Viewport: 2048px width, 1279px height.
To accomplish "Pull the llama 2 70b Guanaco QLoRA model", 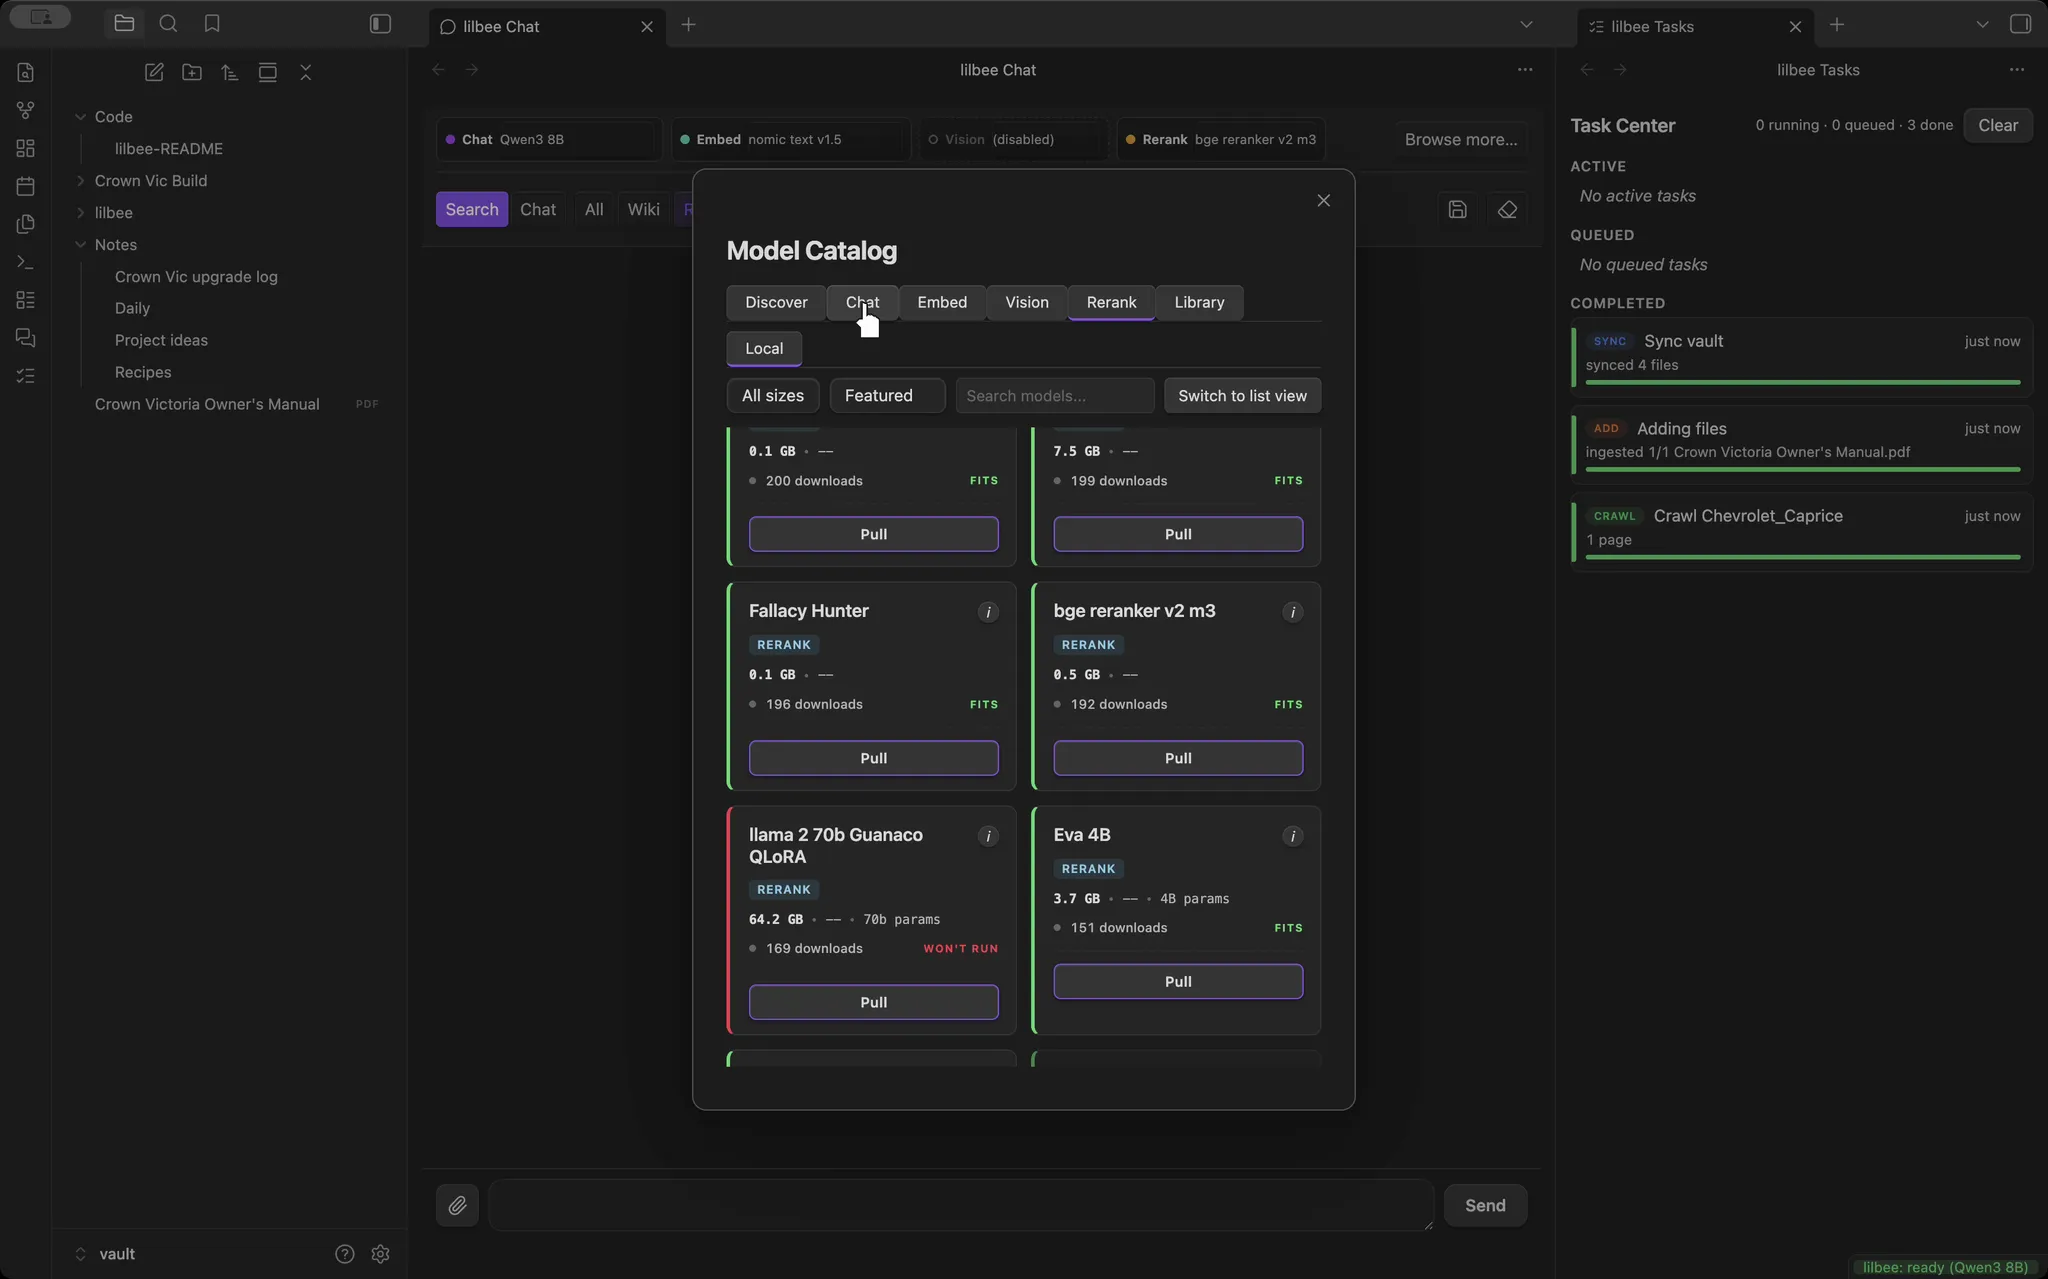I will (873, 1002).
